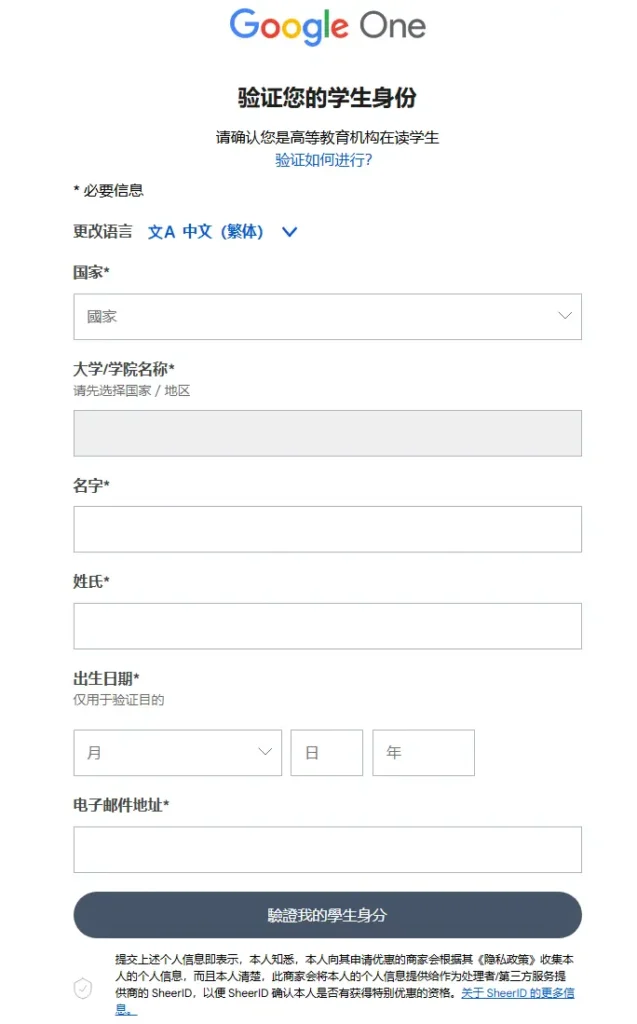Viewport: 637px width, 1024px height.
Task: Click the chevron arrow inside the 國家 field
Action: click(563, 316)
